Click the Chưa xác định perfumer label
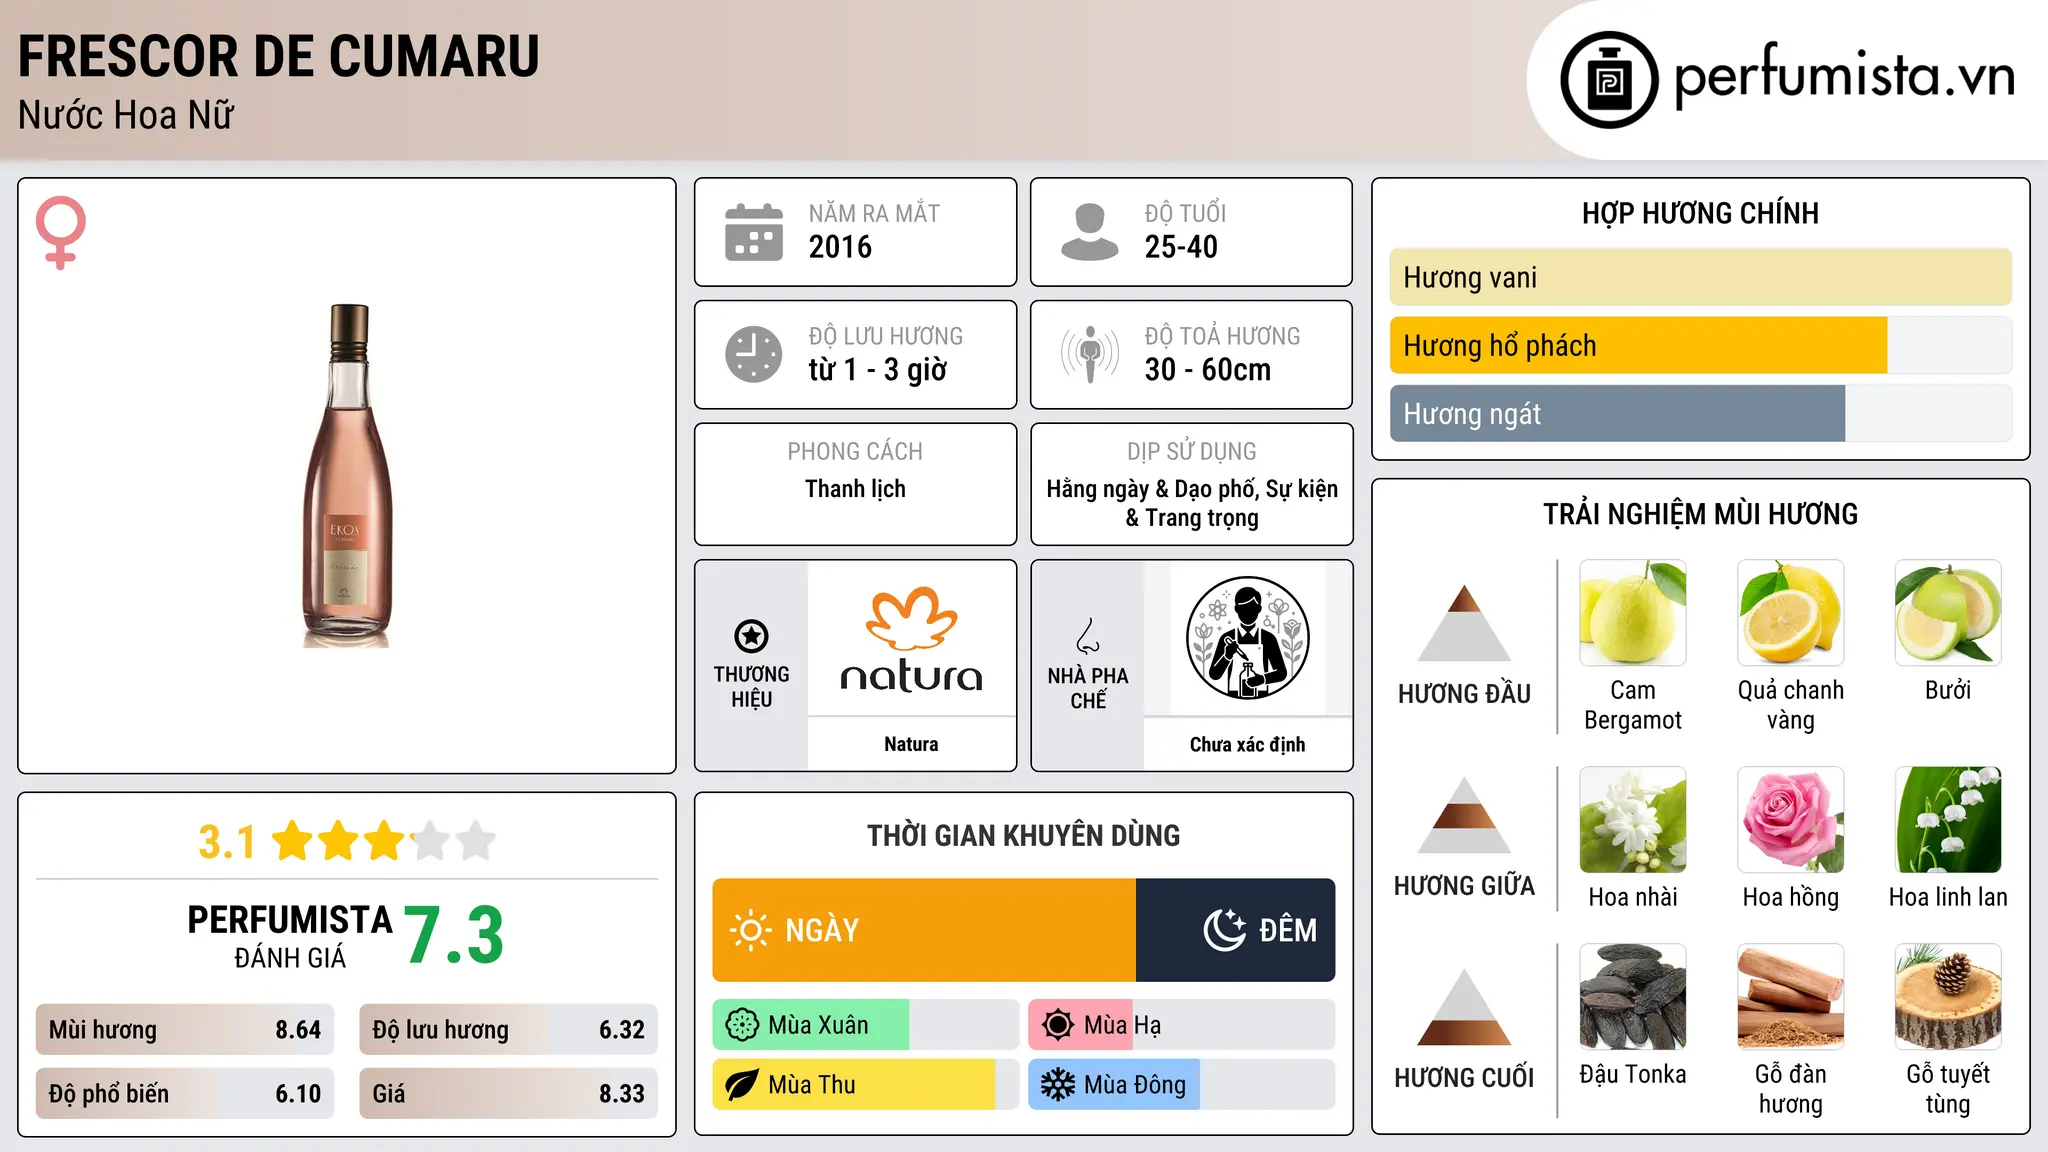This screenshot has height=1152, width=2048. point(1247,745)
